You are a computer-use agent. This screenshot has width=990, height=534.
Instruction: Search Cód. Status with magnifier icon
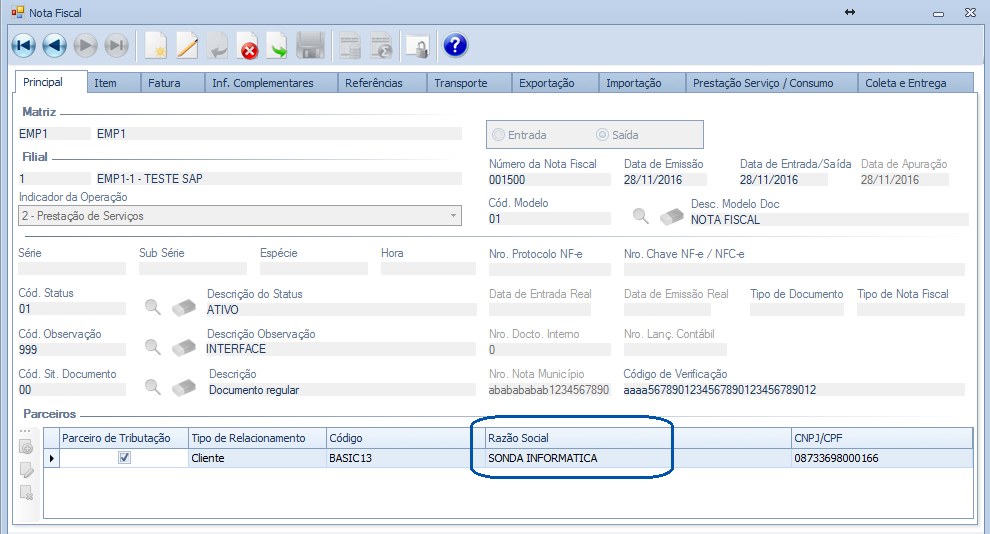pos(153,308)
